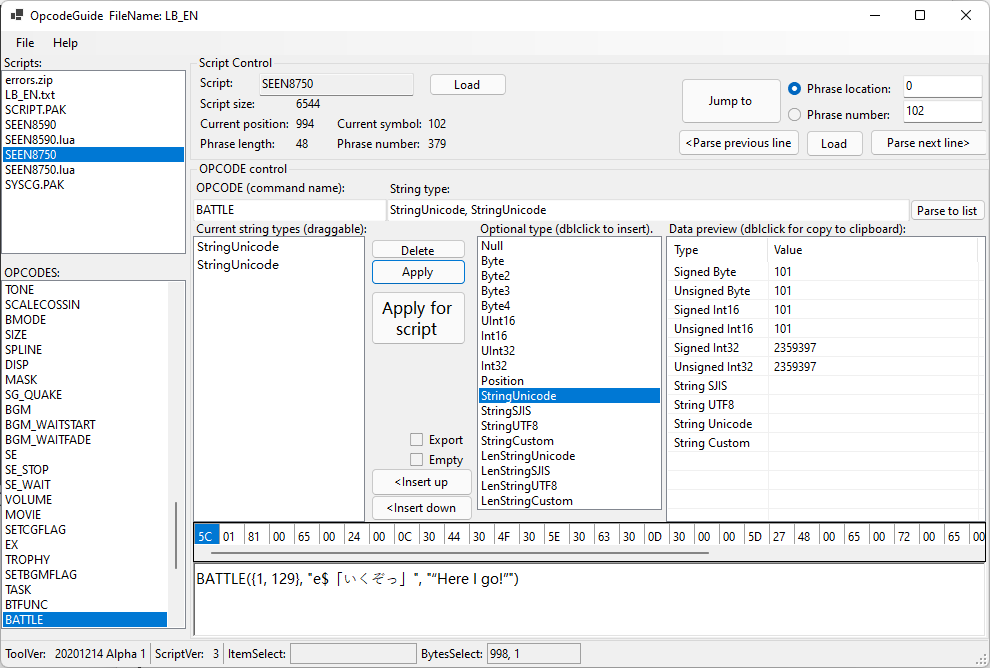990x668 pixels.
Task: Click the Parse to list button
Action: 946,210
